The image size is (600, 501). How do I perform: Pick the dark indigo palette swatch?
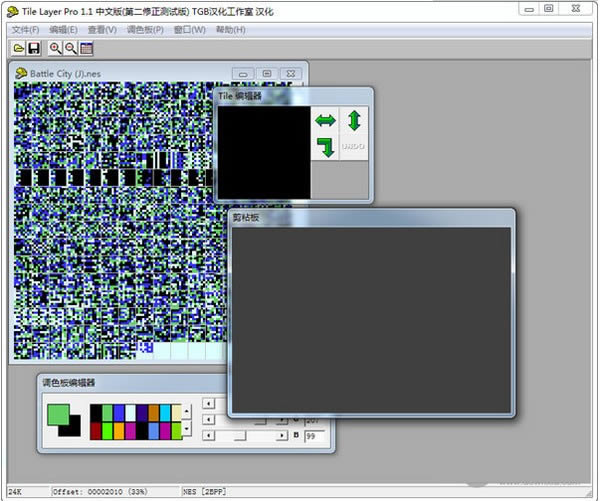[142, 413]
